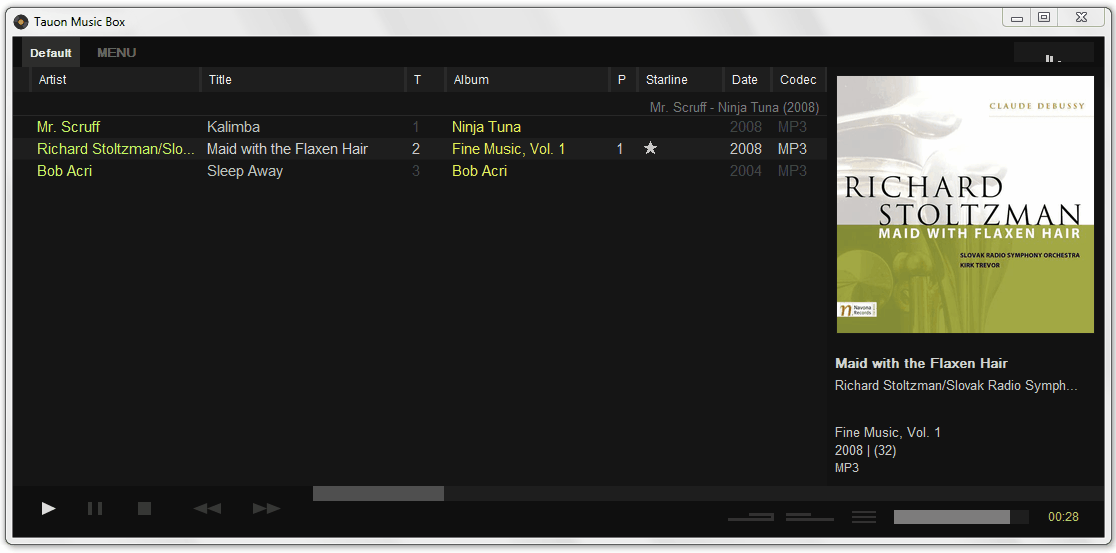Toggle the shuffle/random mode icon
This screenshot has width=1116, height=553.
point(809,517)
